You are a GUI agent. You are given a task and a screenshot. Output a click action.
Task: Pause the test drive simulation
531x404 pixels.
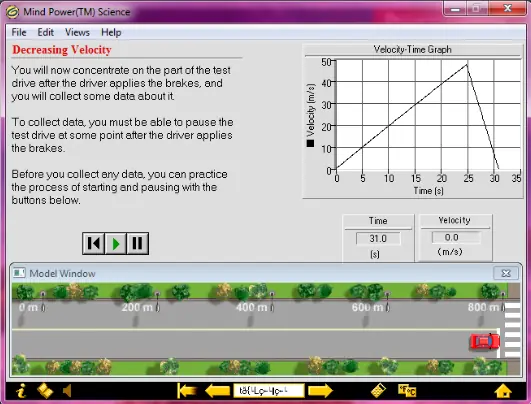point(137,243)
